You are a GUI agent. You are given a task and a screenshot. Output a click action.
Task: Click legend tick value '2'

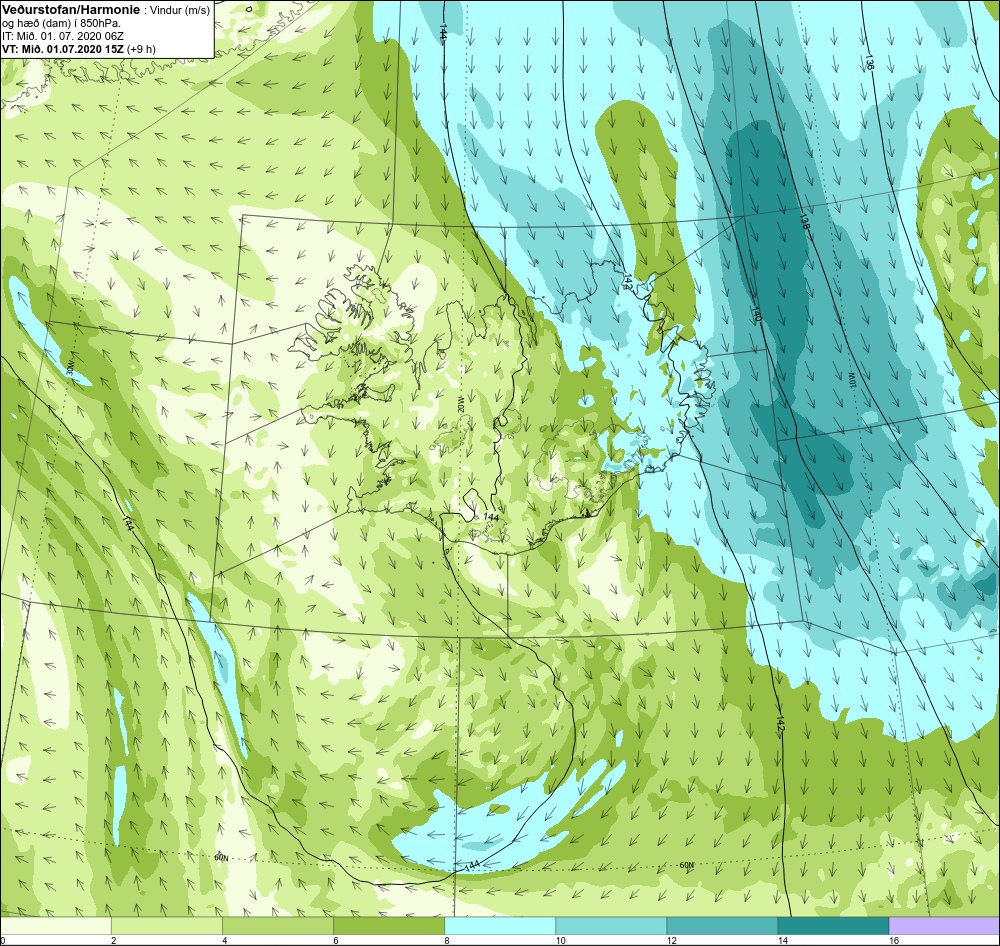[114, 940]
